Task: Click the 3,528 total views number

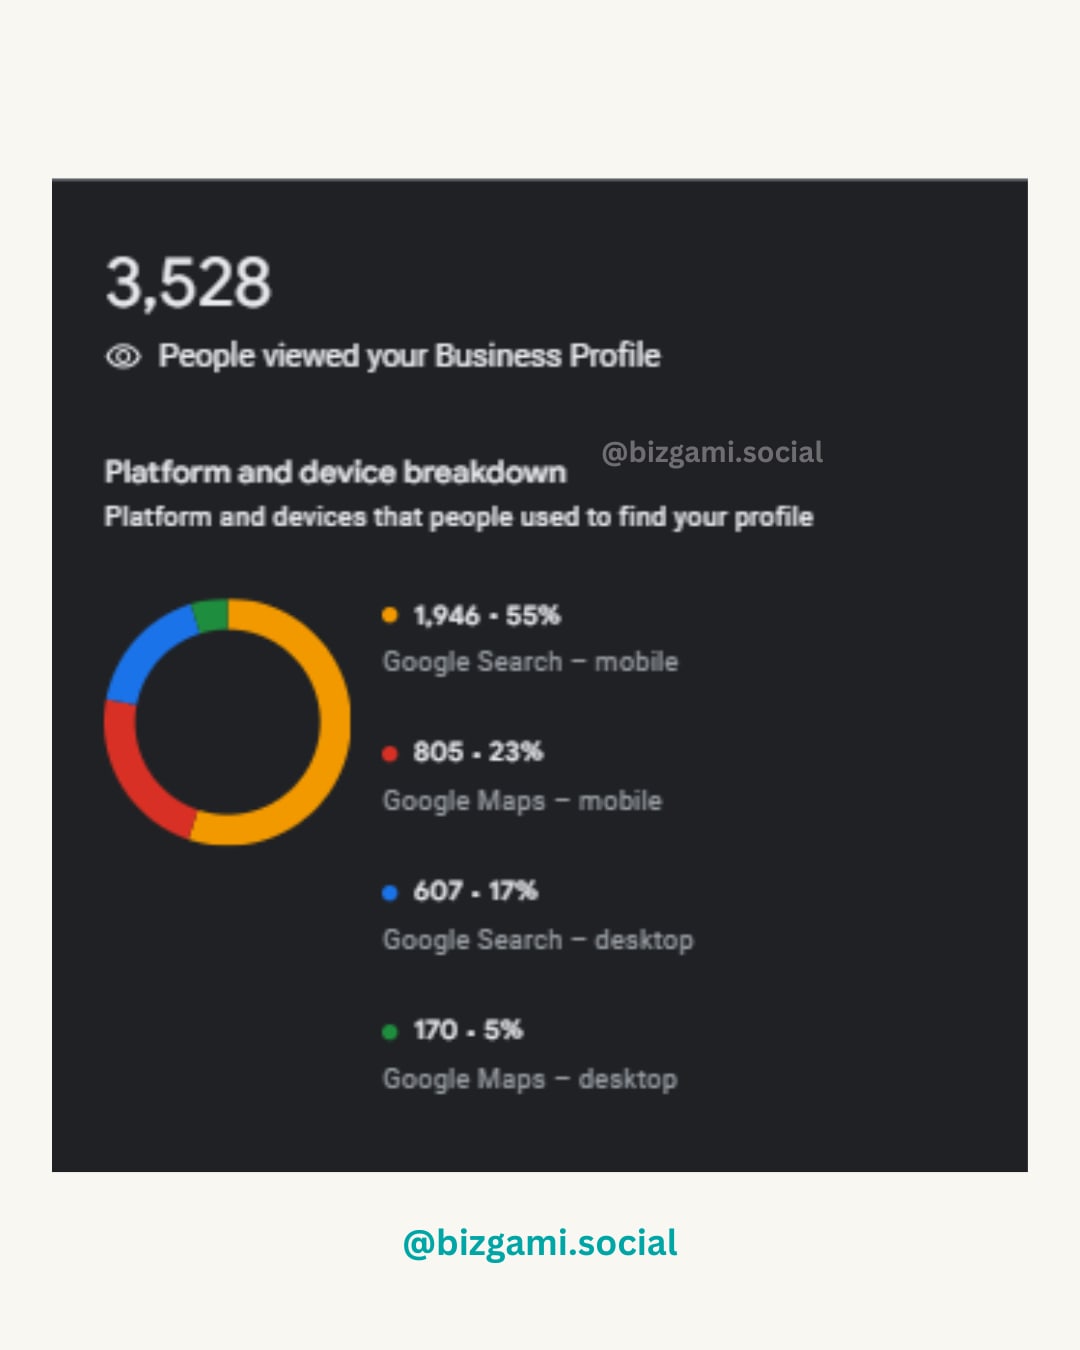Action: (x=188, y=282)
